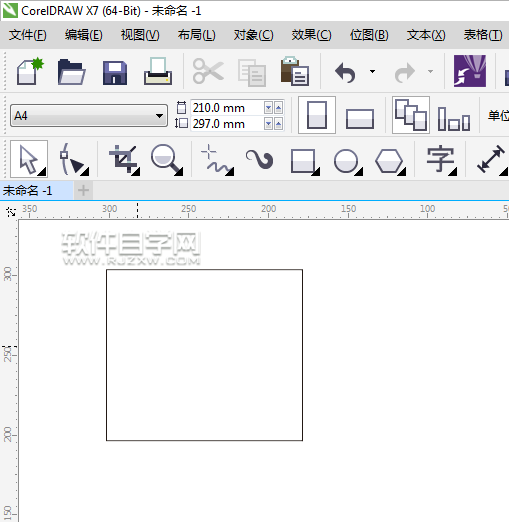Select the Polygon tool
The width and height of the screenshot is (509, 522).
click(390, 162)
